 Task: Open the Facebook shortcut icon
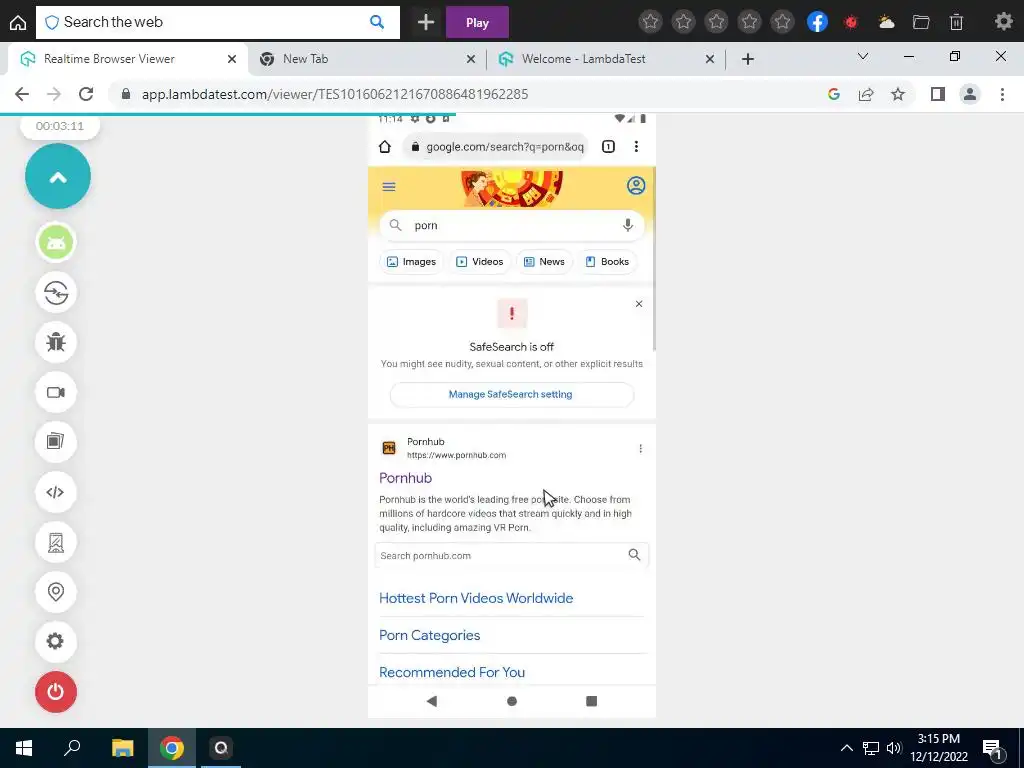[817, 22]
